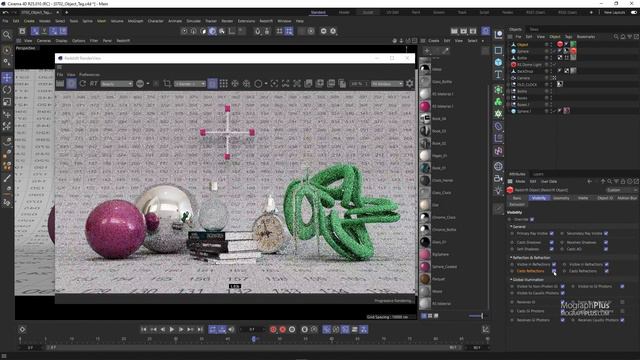Switch to the Matte tab
Viewport: 640px width, 360px height.
click(583, 198)
